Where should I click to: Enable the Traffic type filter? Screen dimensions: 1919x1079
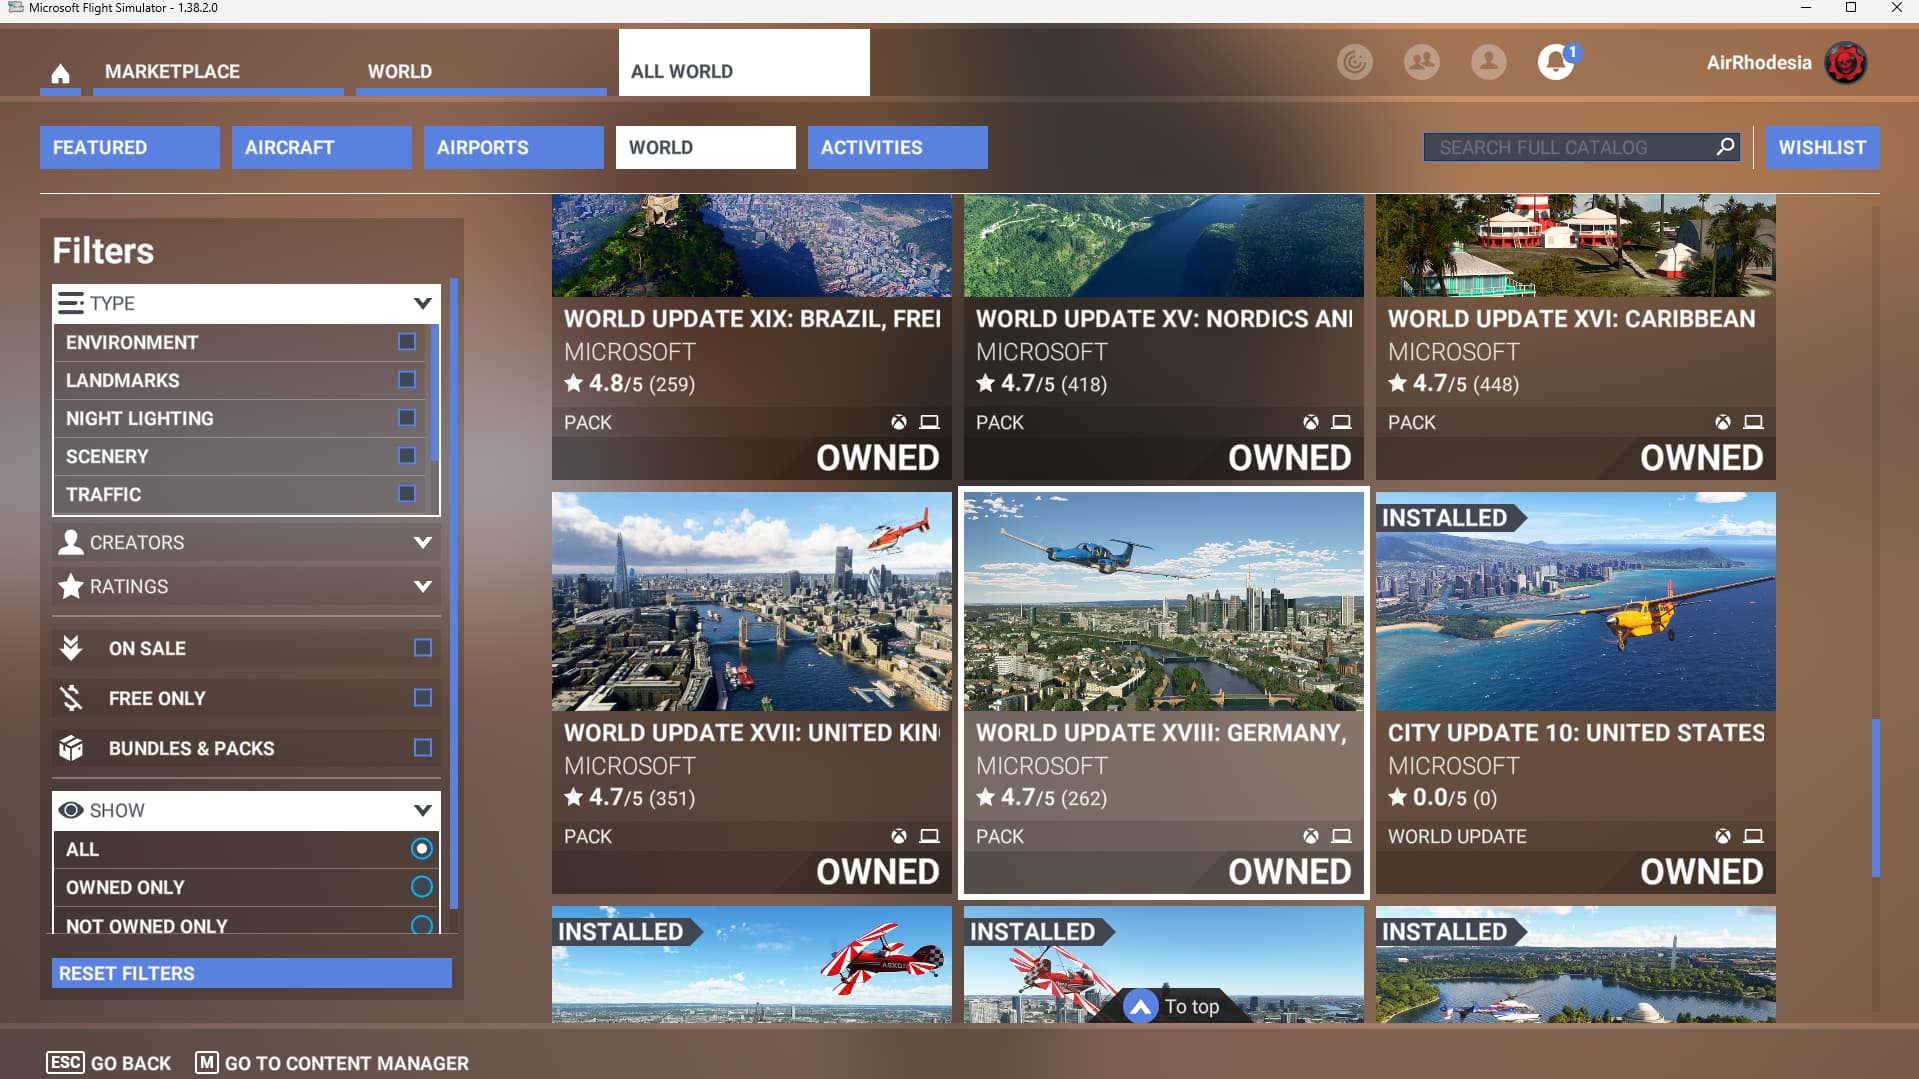[x=406, y=494]
